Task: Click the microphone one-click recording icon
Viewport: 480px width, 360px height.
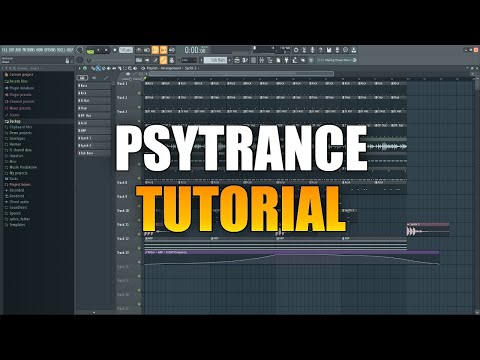Action: pyautogui.click(x=312, y=50)
